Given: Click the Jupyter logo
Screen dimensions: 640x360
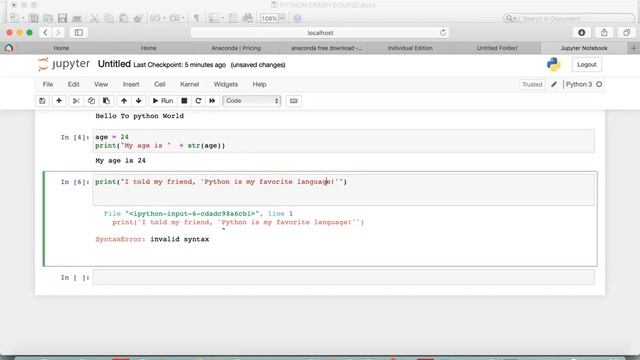Looking at the screenshot, I should pyautogui.click(x=64, y=64).
